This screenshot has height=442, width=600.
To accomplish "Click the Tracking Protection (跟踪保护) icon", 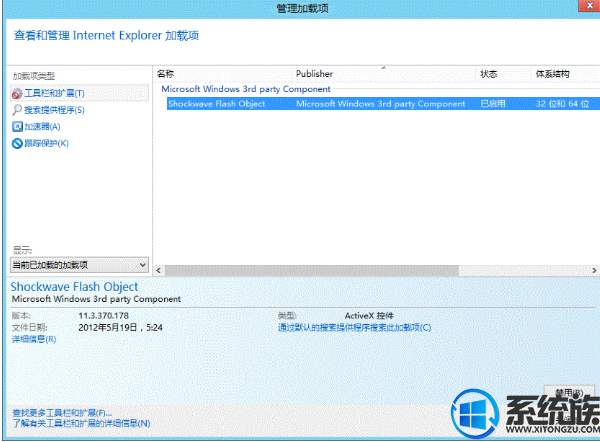I will 17,144.
